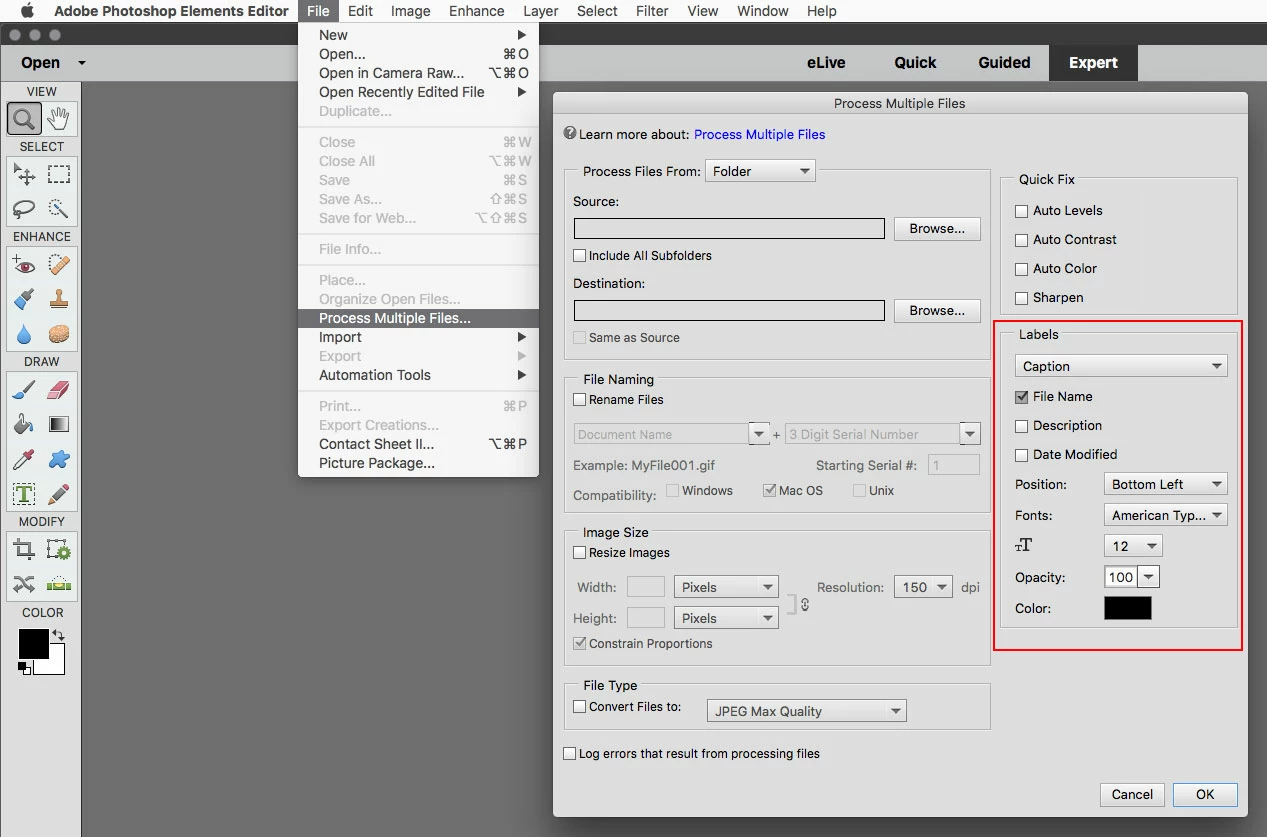
Task: Select the Recompose tool
Action: (59, 550)
